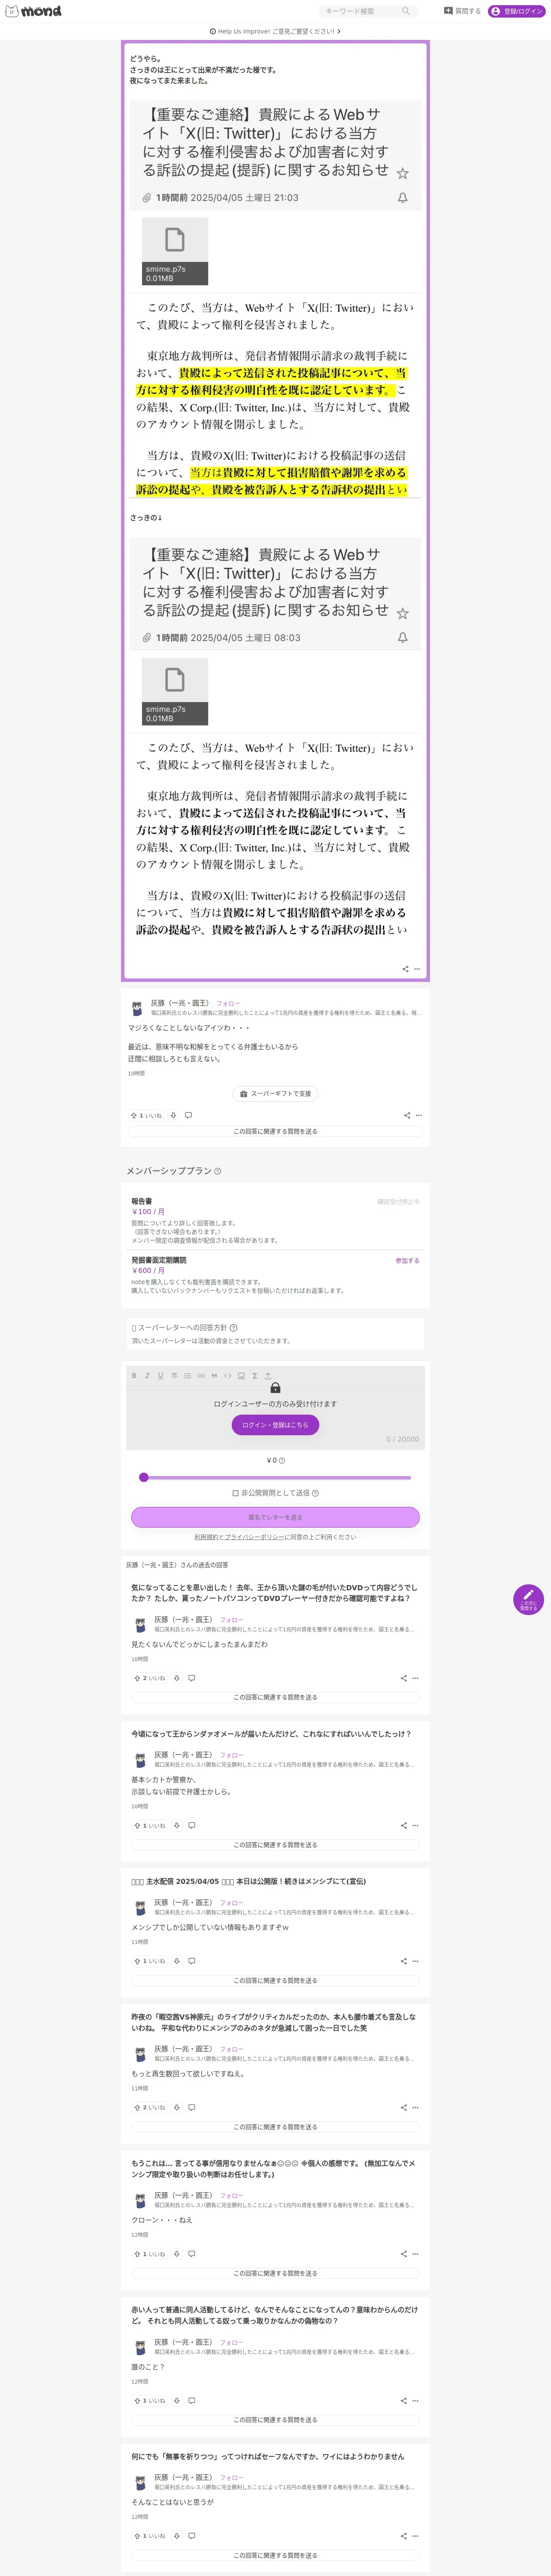The width and height of the screenshot is (551, 2576).
Task: Open the 主水配信 2025/04/05 question
Action: (x=248, y=1881)
